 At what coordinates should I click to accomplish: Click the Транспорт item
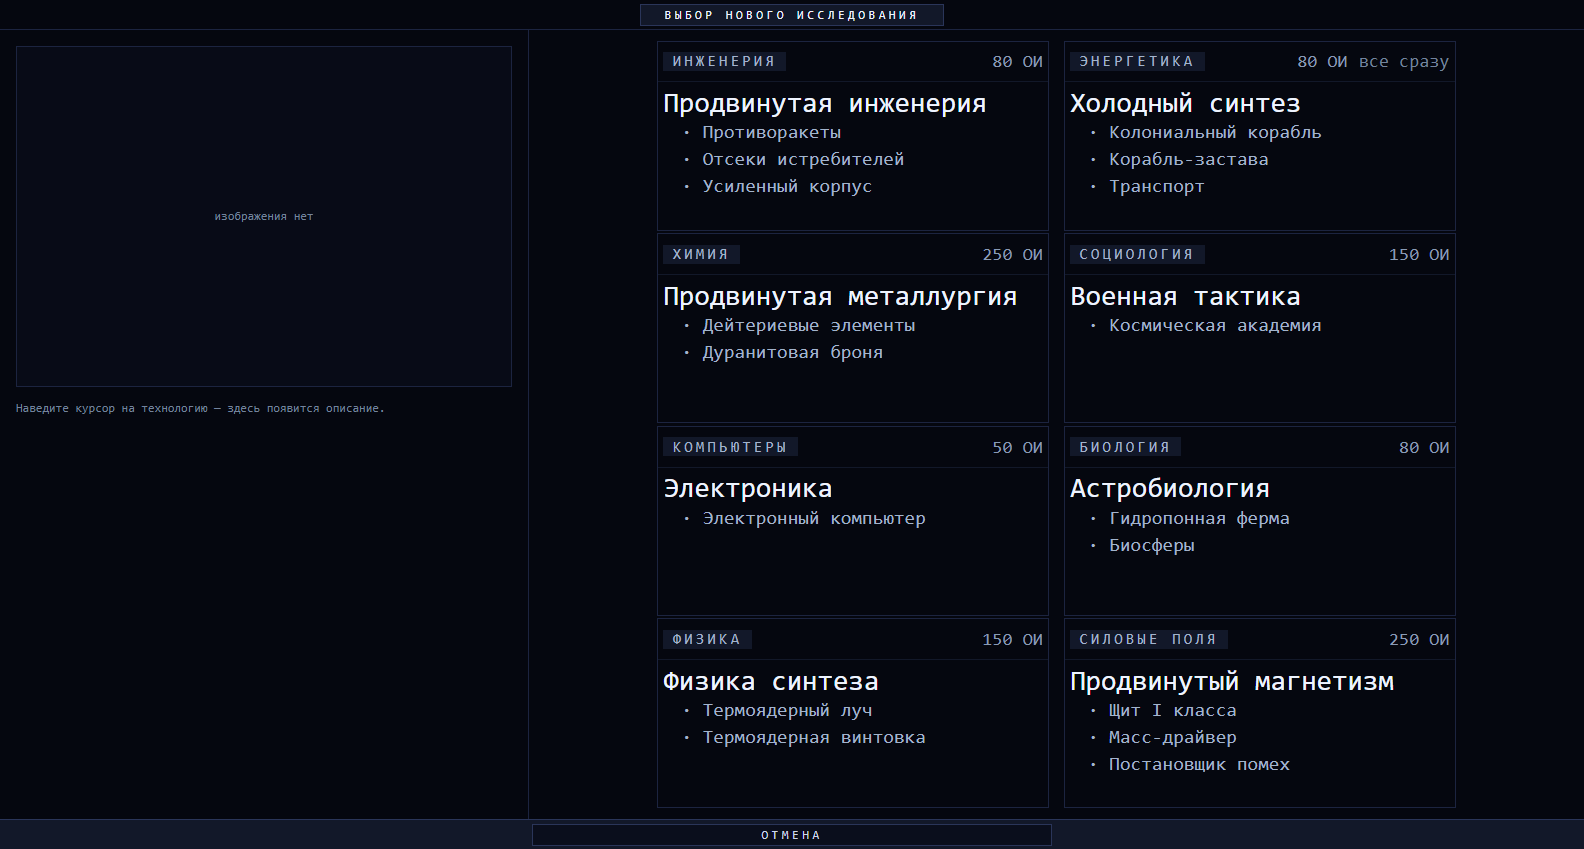coord(1156,186)
